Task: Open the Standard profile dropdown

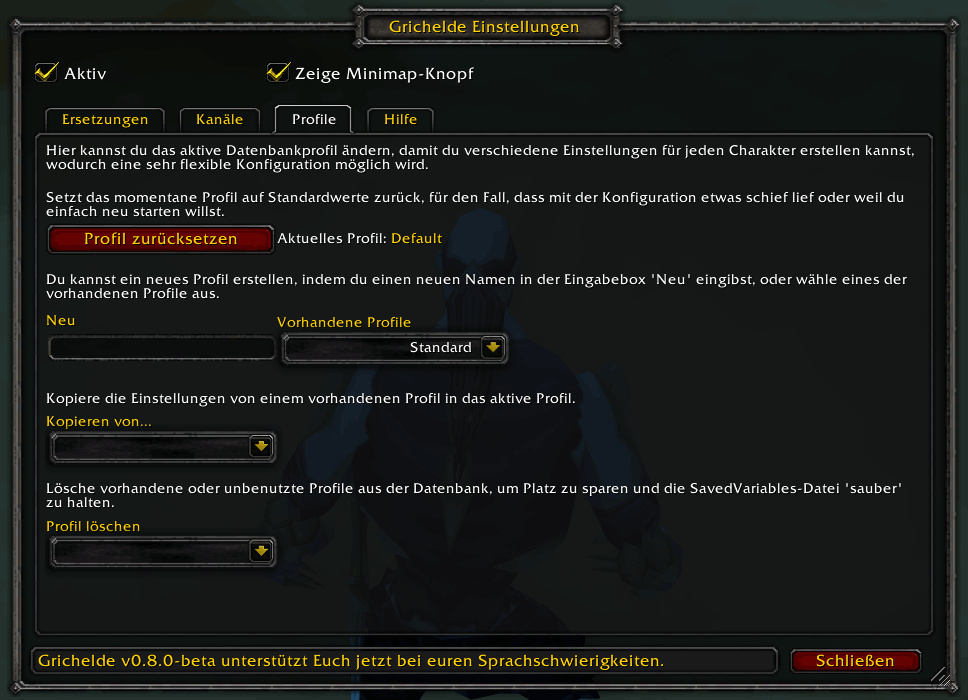Action: pyautogui.click(x=394, y=348)
